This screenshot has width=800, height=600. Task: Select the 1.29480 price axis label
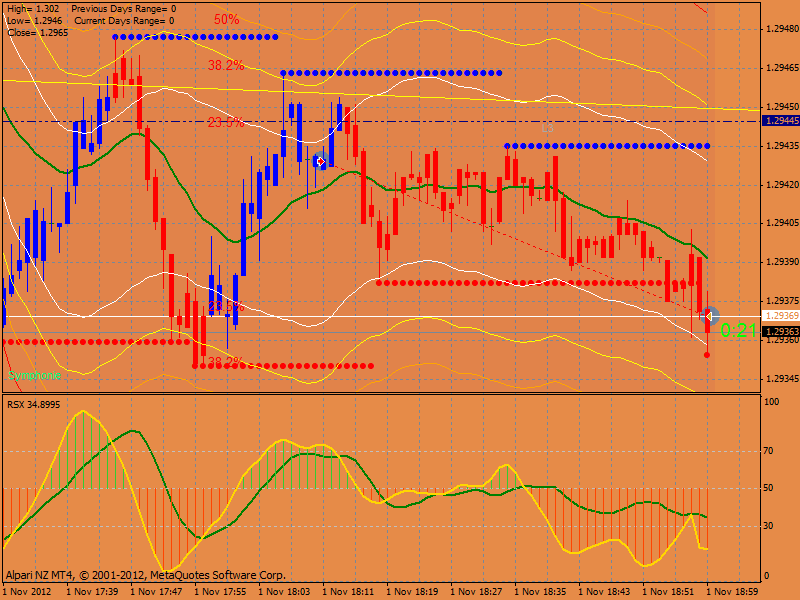[782, 29]
